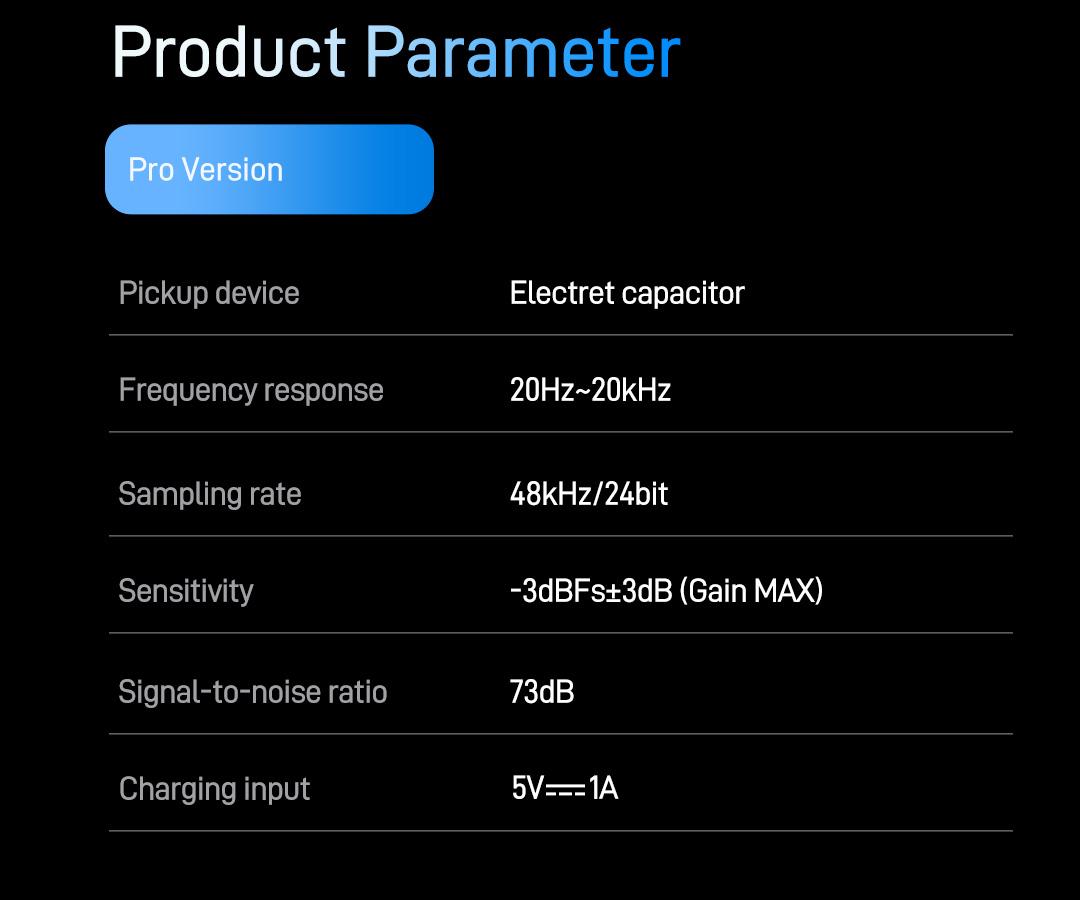Click the direct current symbol
Image resolution: width=1080 pixels, height=900 pixels.
[566, 789]
